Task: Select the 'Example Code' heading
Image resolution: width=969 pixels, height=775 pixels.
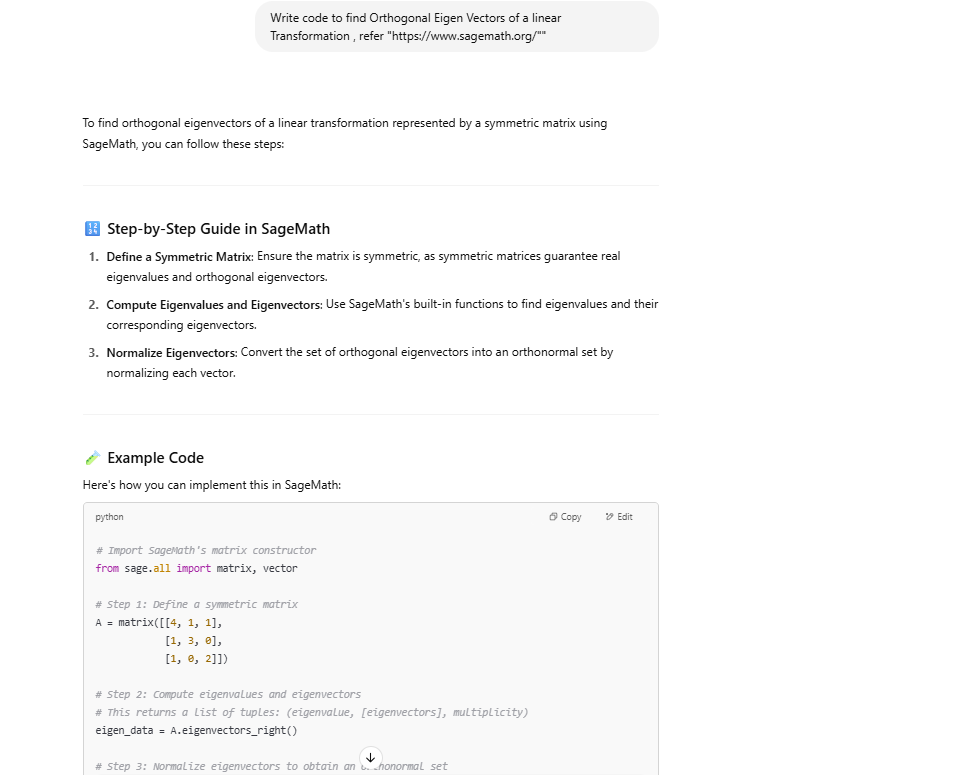Action: coord(155,458)
